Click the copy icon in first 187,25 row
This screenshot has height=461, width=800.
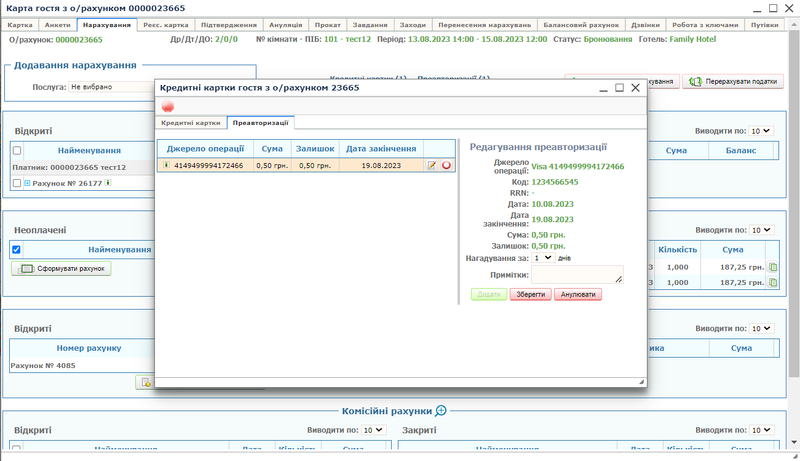772,268
